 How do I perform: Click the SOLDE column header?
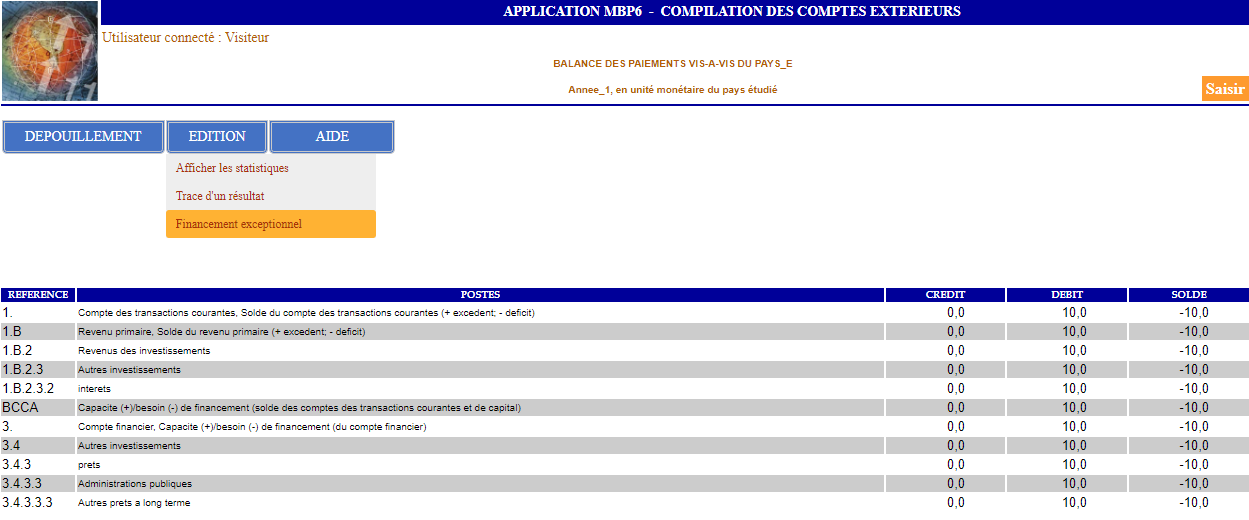click(x=1189, y=295)
